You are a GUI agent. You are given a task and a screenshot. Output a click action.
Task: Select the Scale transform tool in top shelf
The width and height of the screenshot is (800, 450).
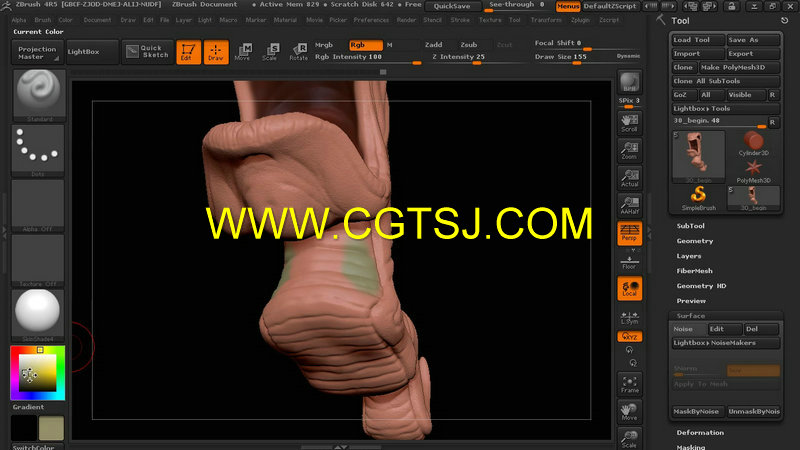[x=270, y=52]
